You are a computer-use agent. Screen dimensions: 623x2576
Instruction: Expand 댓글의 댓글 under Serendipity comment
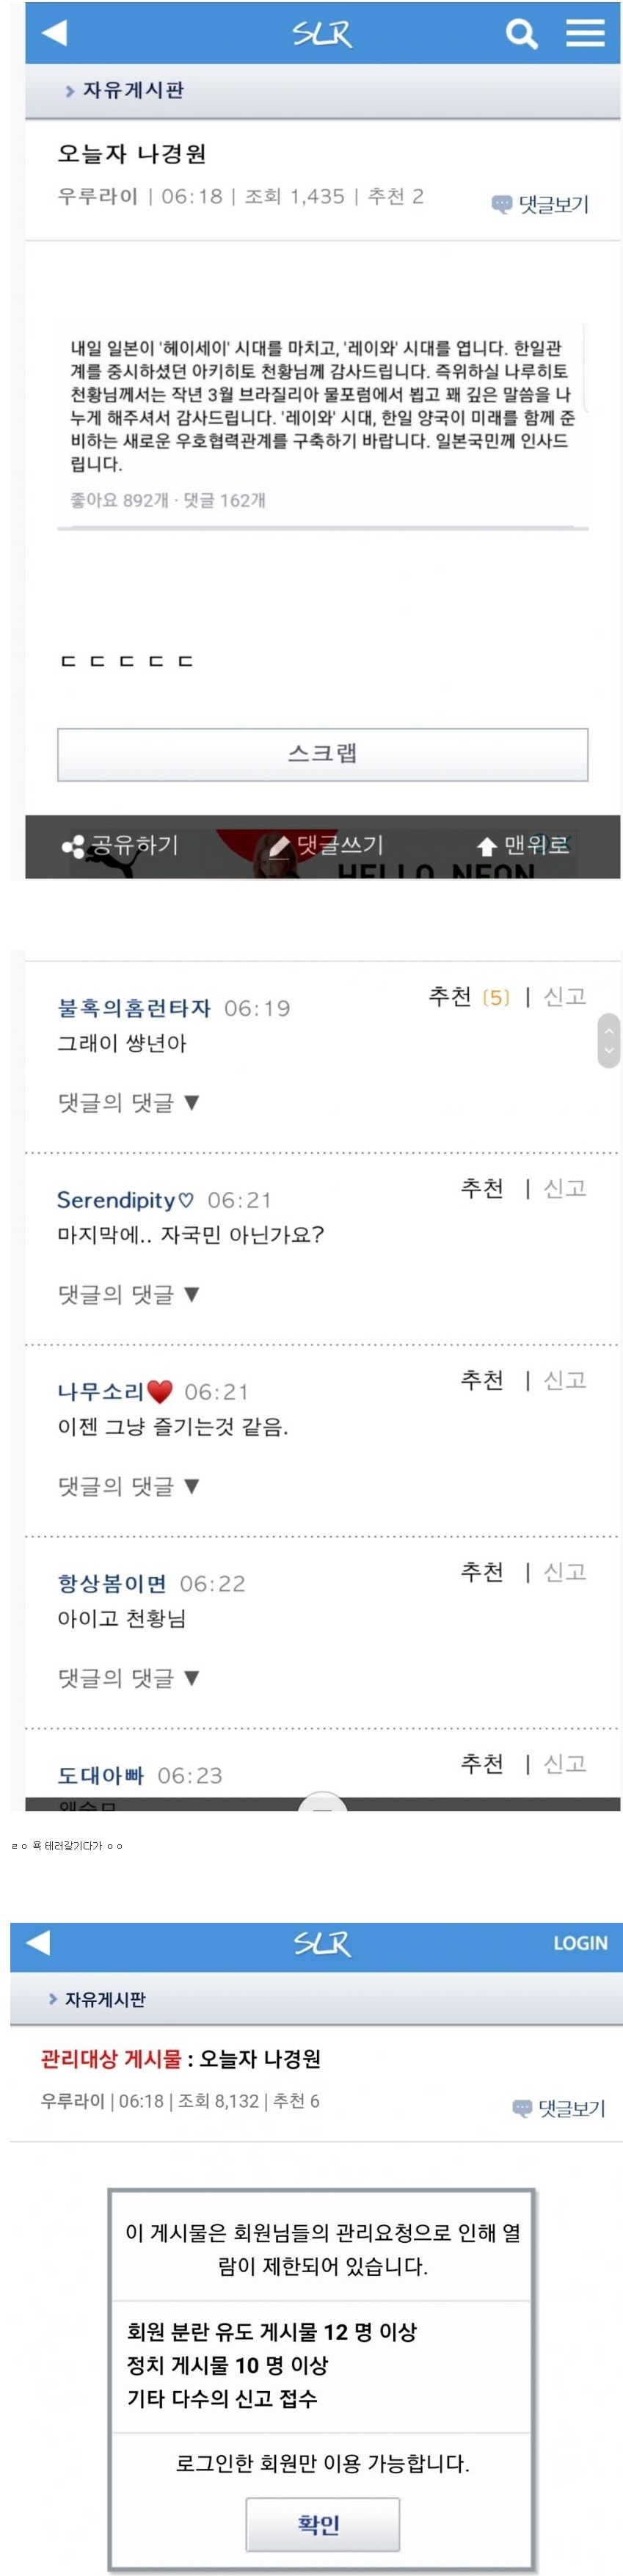(129, 1294)
